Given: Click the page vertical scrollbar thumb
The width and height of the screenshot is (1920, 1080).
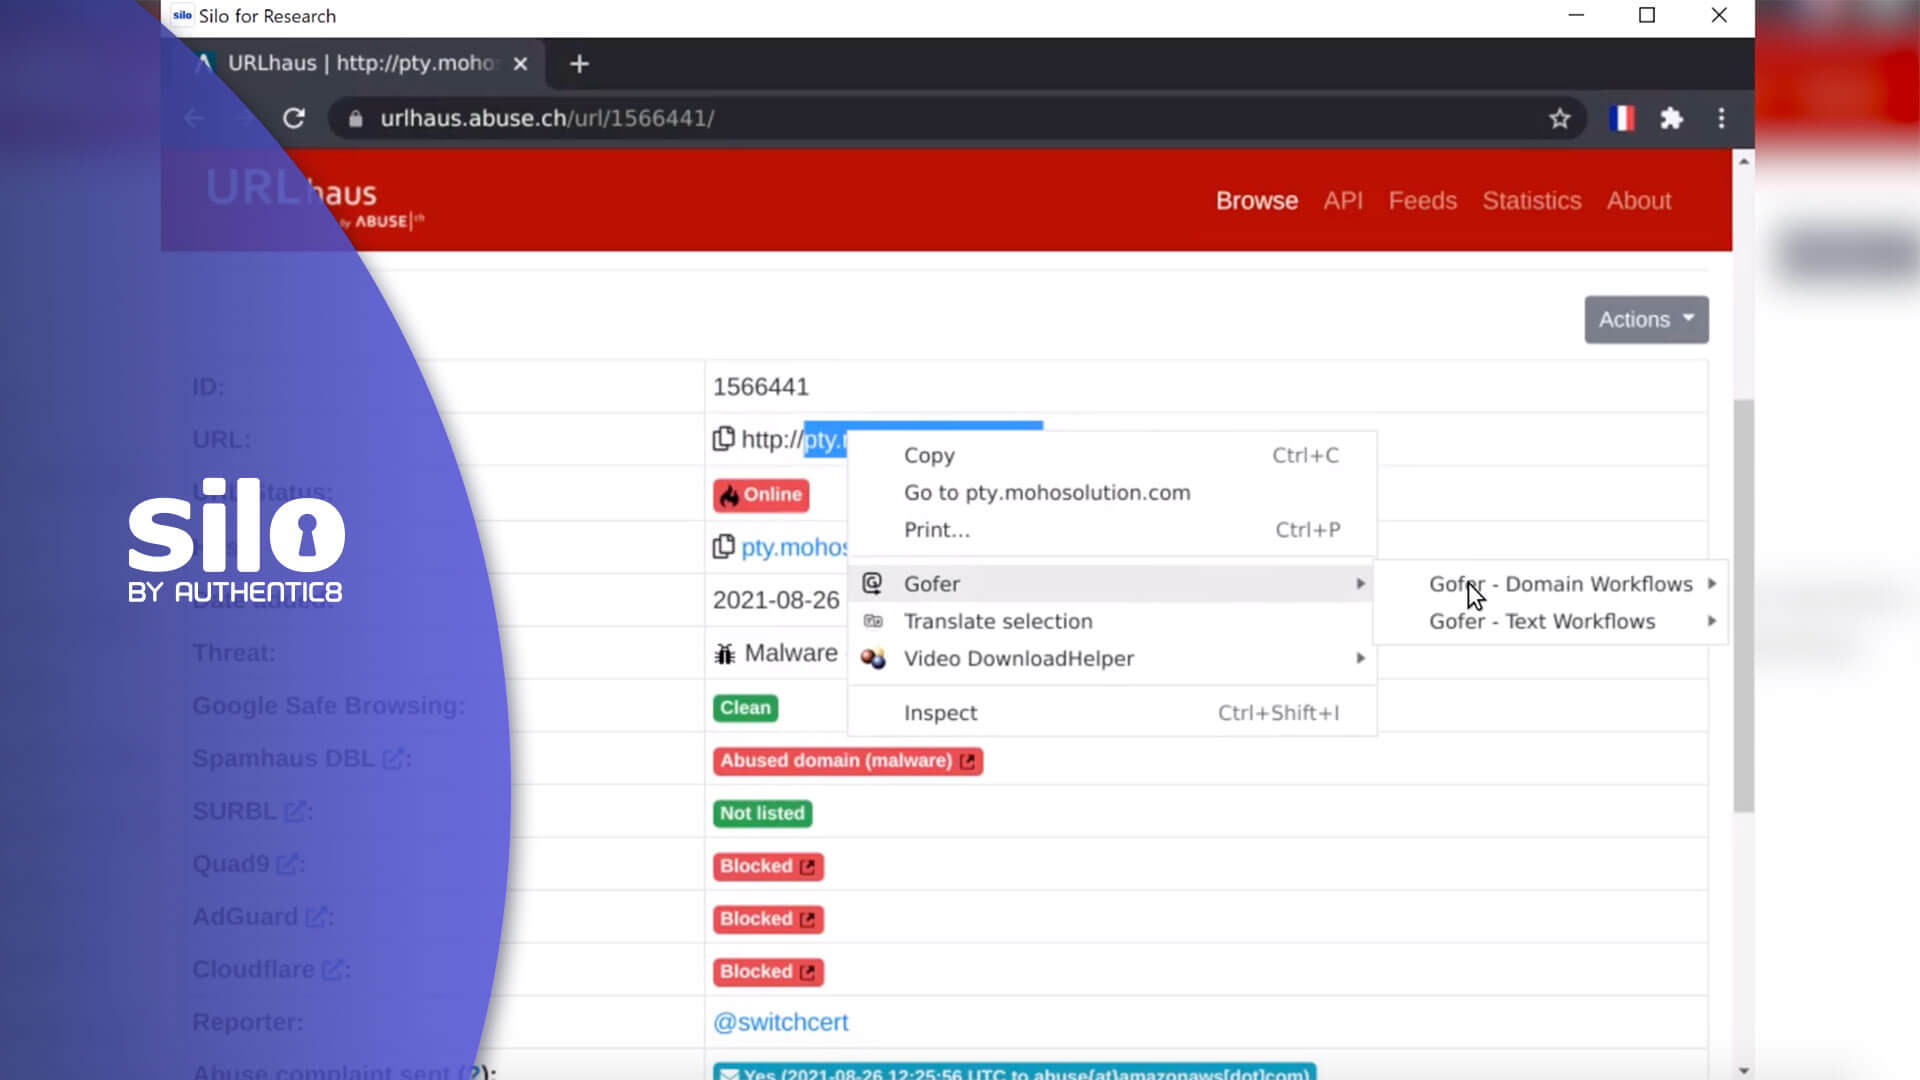Looking at the screenshot, I should (1744, 605).
